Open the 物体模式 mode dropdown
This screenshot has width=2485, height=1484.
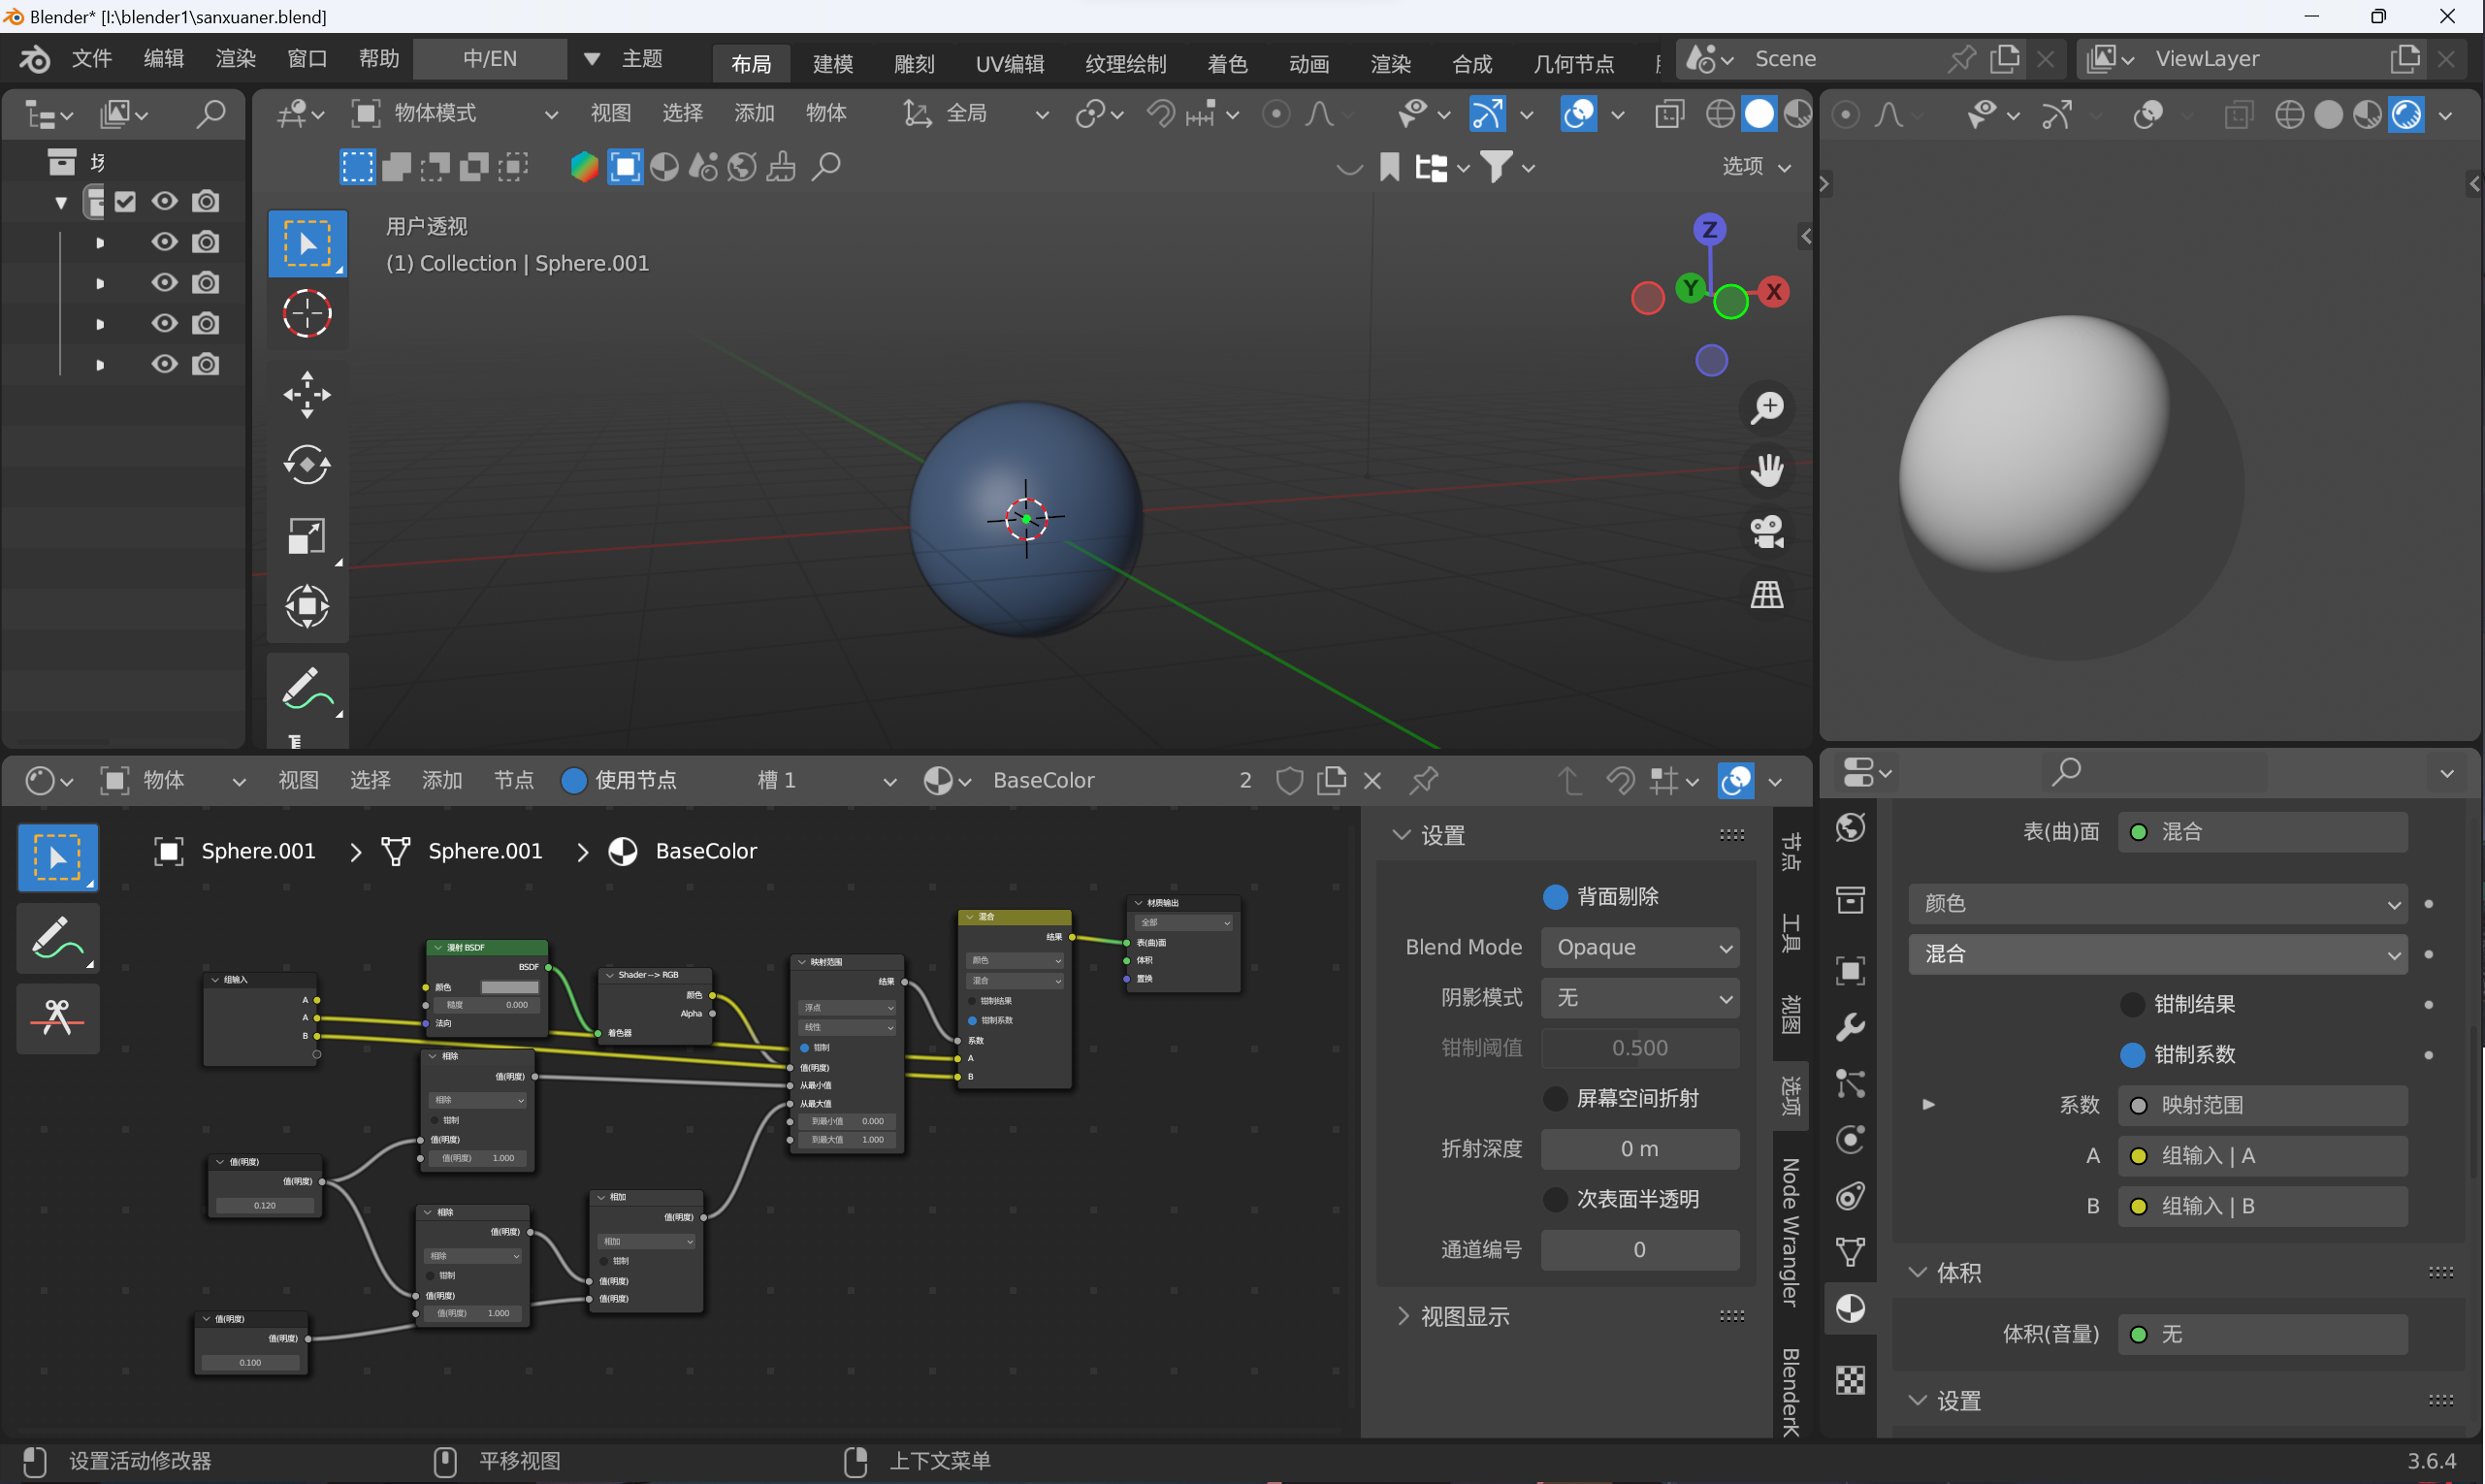tap(455, 114)
